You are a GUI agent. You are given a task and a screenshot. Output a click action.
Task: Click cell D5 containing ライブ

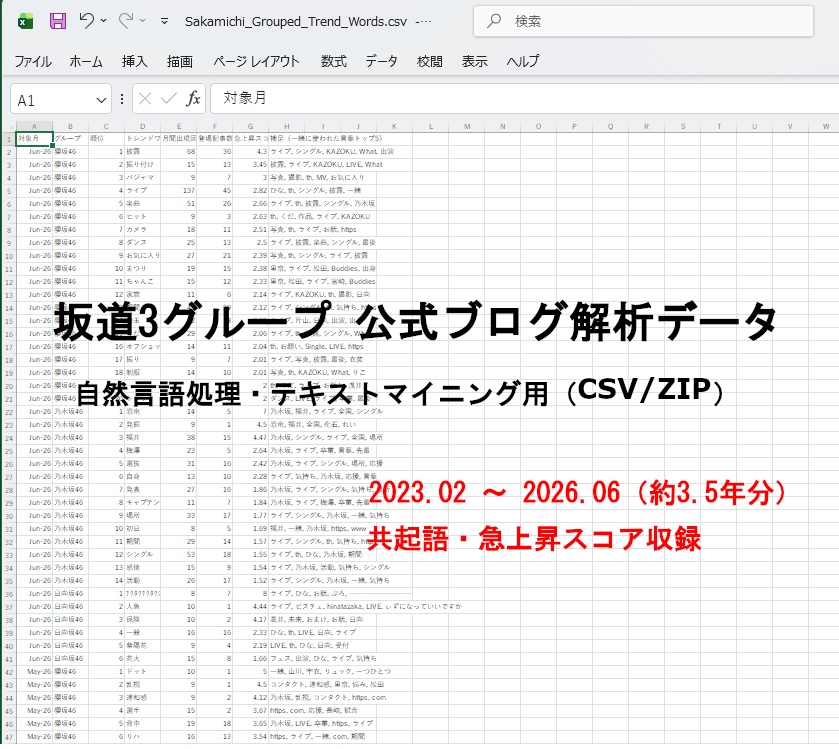coord(143,190)
